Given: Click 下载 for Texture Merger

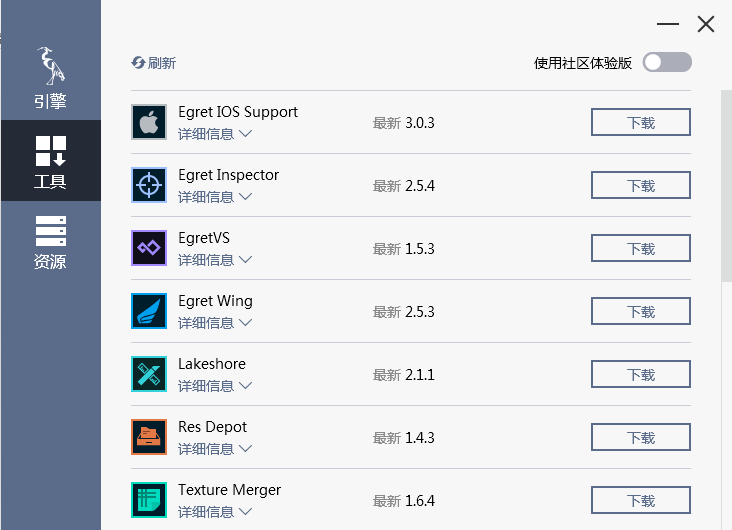Looking at the screenshot, I should 640,501.
